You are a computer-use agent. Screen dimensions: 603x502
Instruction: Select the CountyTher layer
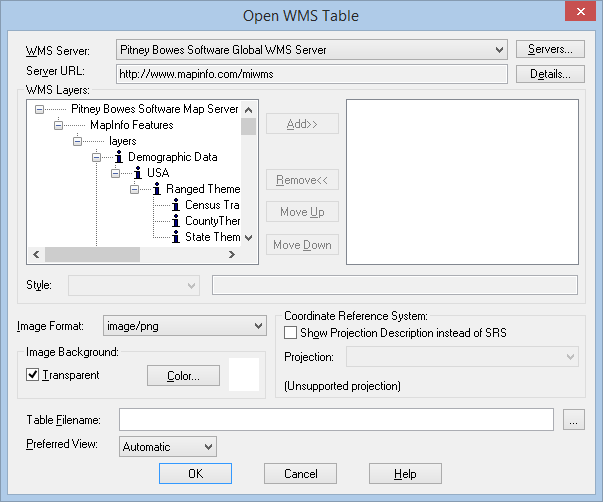[212, 221]
